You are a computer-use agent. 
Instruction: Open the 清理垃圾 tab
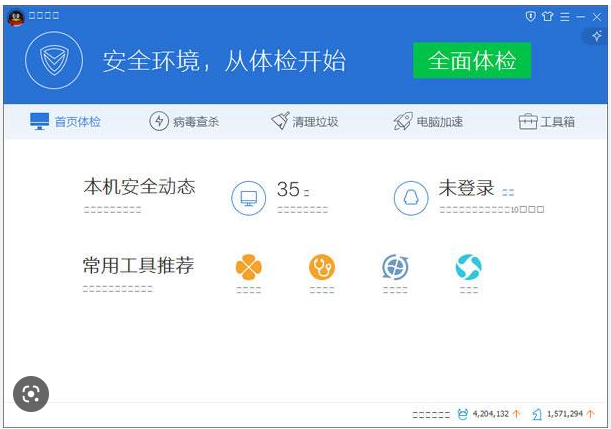pyautogui.click(x=305, y=122)
